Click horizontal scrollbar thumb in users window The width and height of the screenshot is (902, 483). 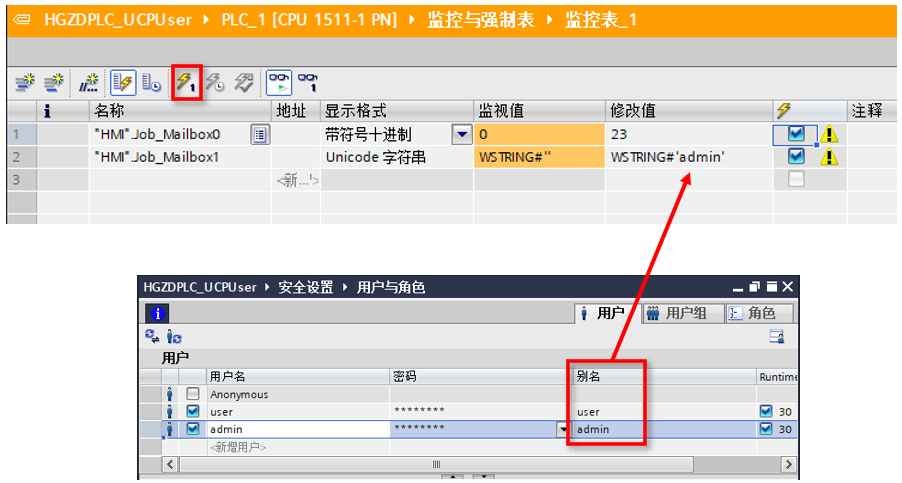coord(436,464)
